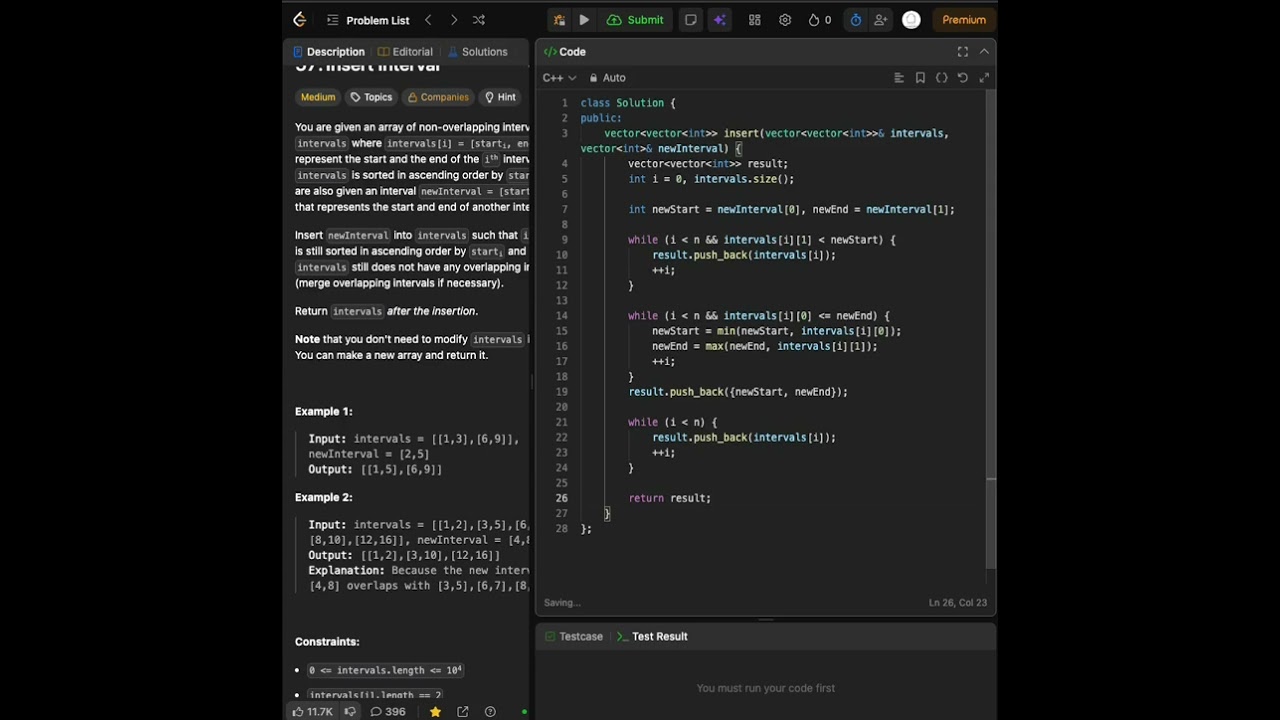Click the 'Constraints:' heading

pyautogui.click(x=327, y=641)
